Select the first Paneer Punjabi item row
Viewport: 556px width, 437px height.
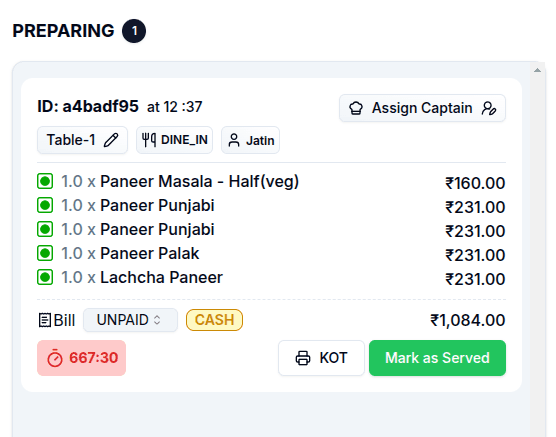point(271,206)
